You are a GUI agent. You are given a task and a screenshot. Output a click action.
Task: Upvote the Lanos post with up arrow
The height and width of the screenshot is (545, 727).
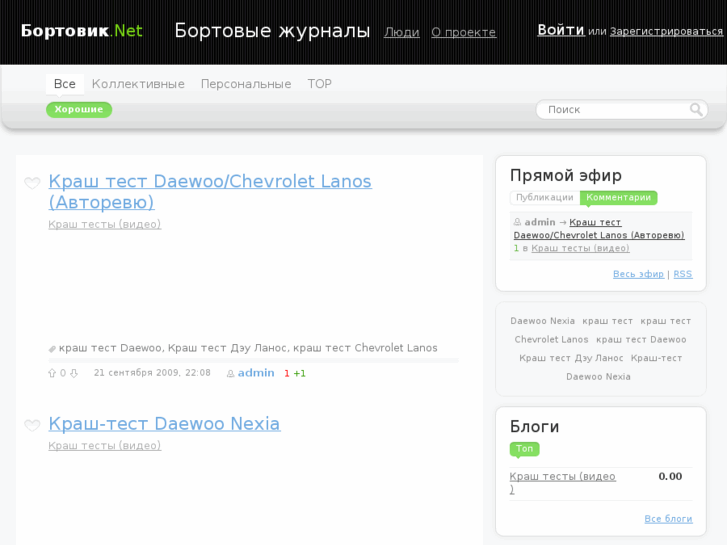[x=52, y=373]
